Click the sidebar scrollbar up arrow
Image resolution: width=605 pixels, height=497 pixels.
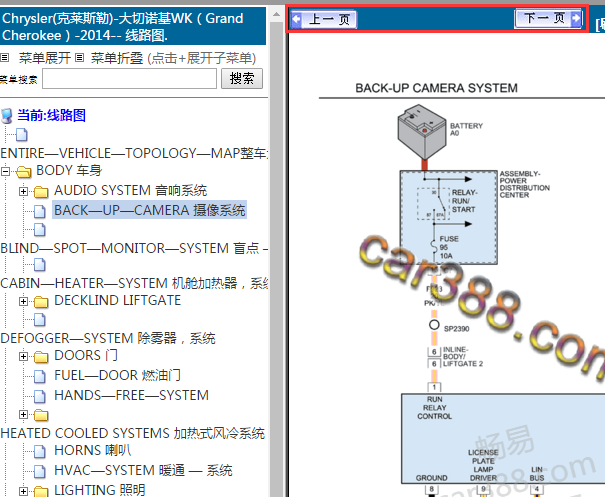(276, 15)
